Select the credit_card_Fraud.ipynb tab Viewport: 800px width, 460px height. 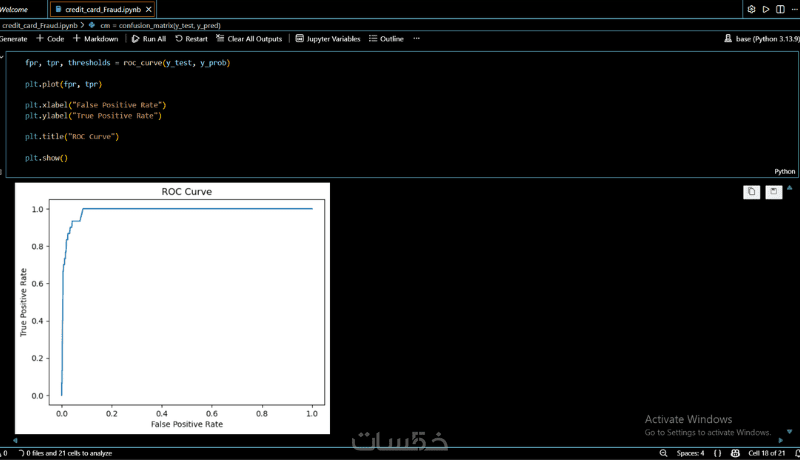pos(103,9)
